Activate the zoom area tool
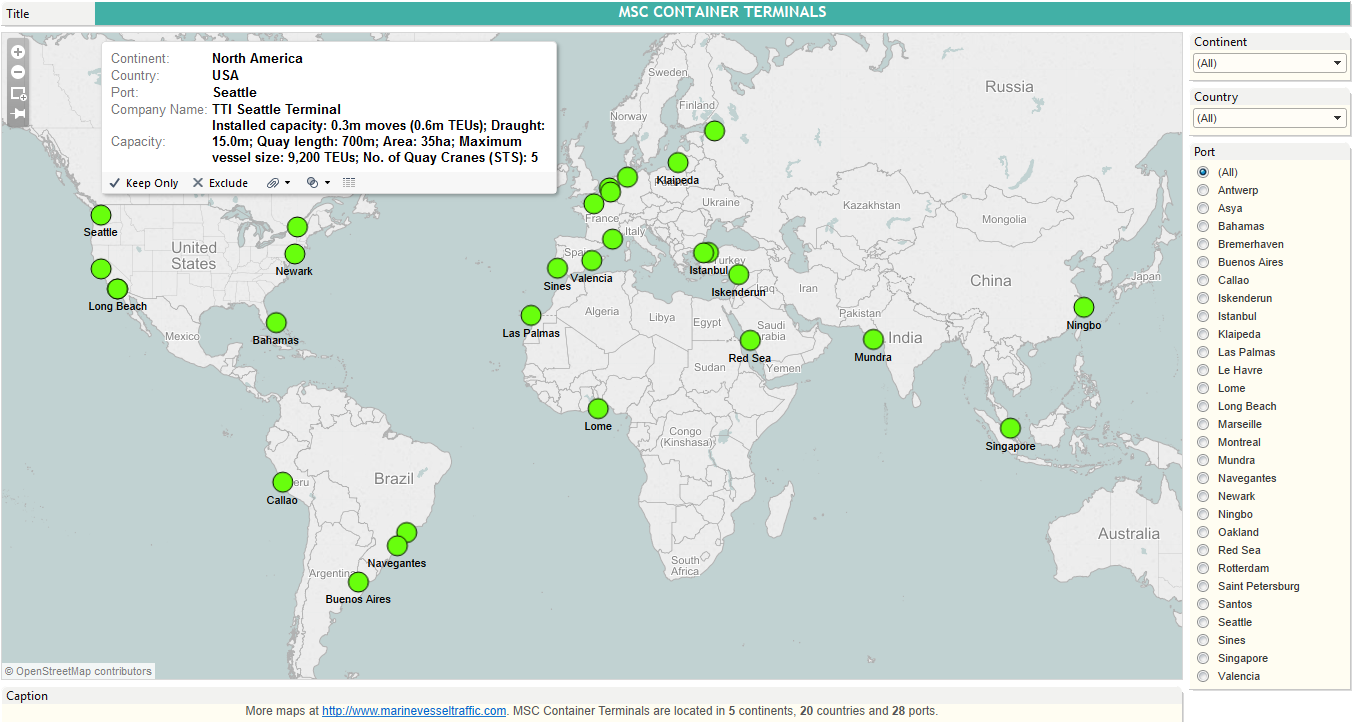This screenshot has height=722, width=1356. [18, 93]
